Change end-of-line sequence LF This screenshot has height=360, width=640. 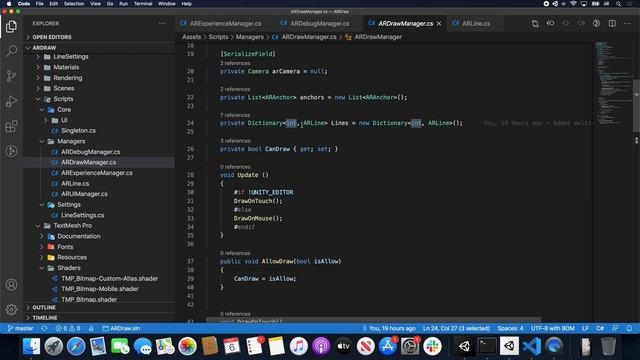585,328
